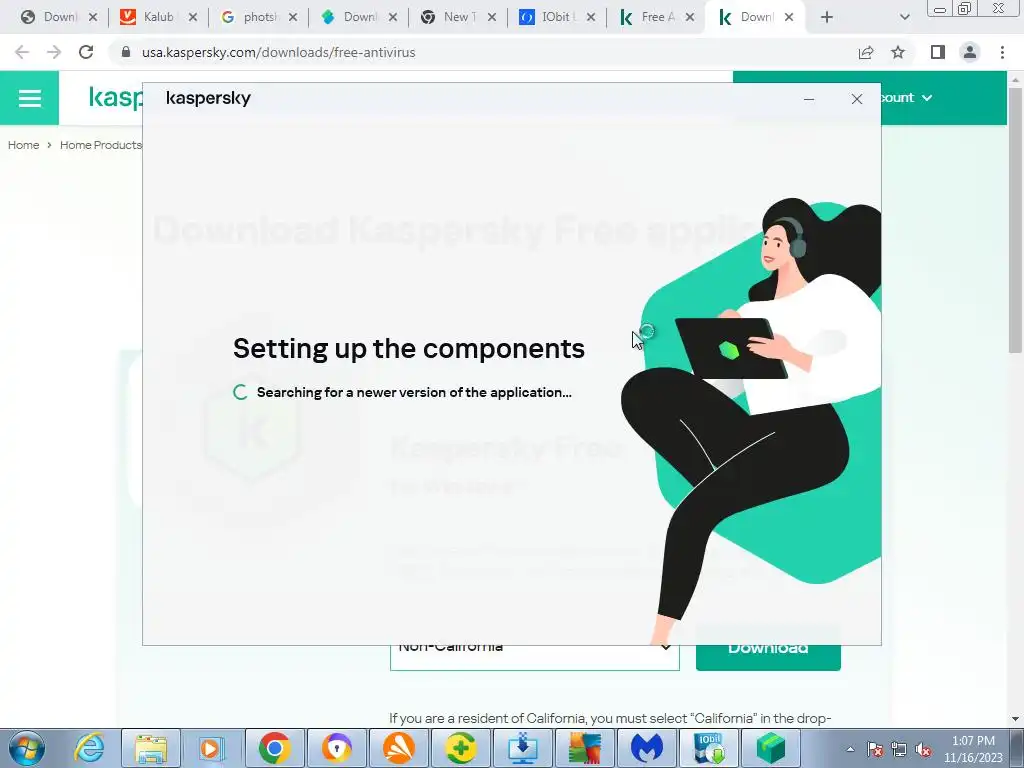Click the network tray icon
This screenshot has width=1024, height=768.
point(899,749)
